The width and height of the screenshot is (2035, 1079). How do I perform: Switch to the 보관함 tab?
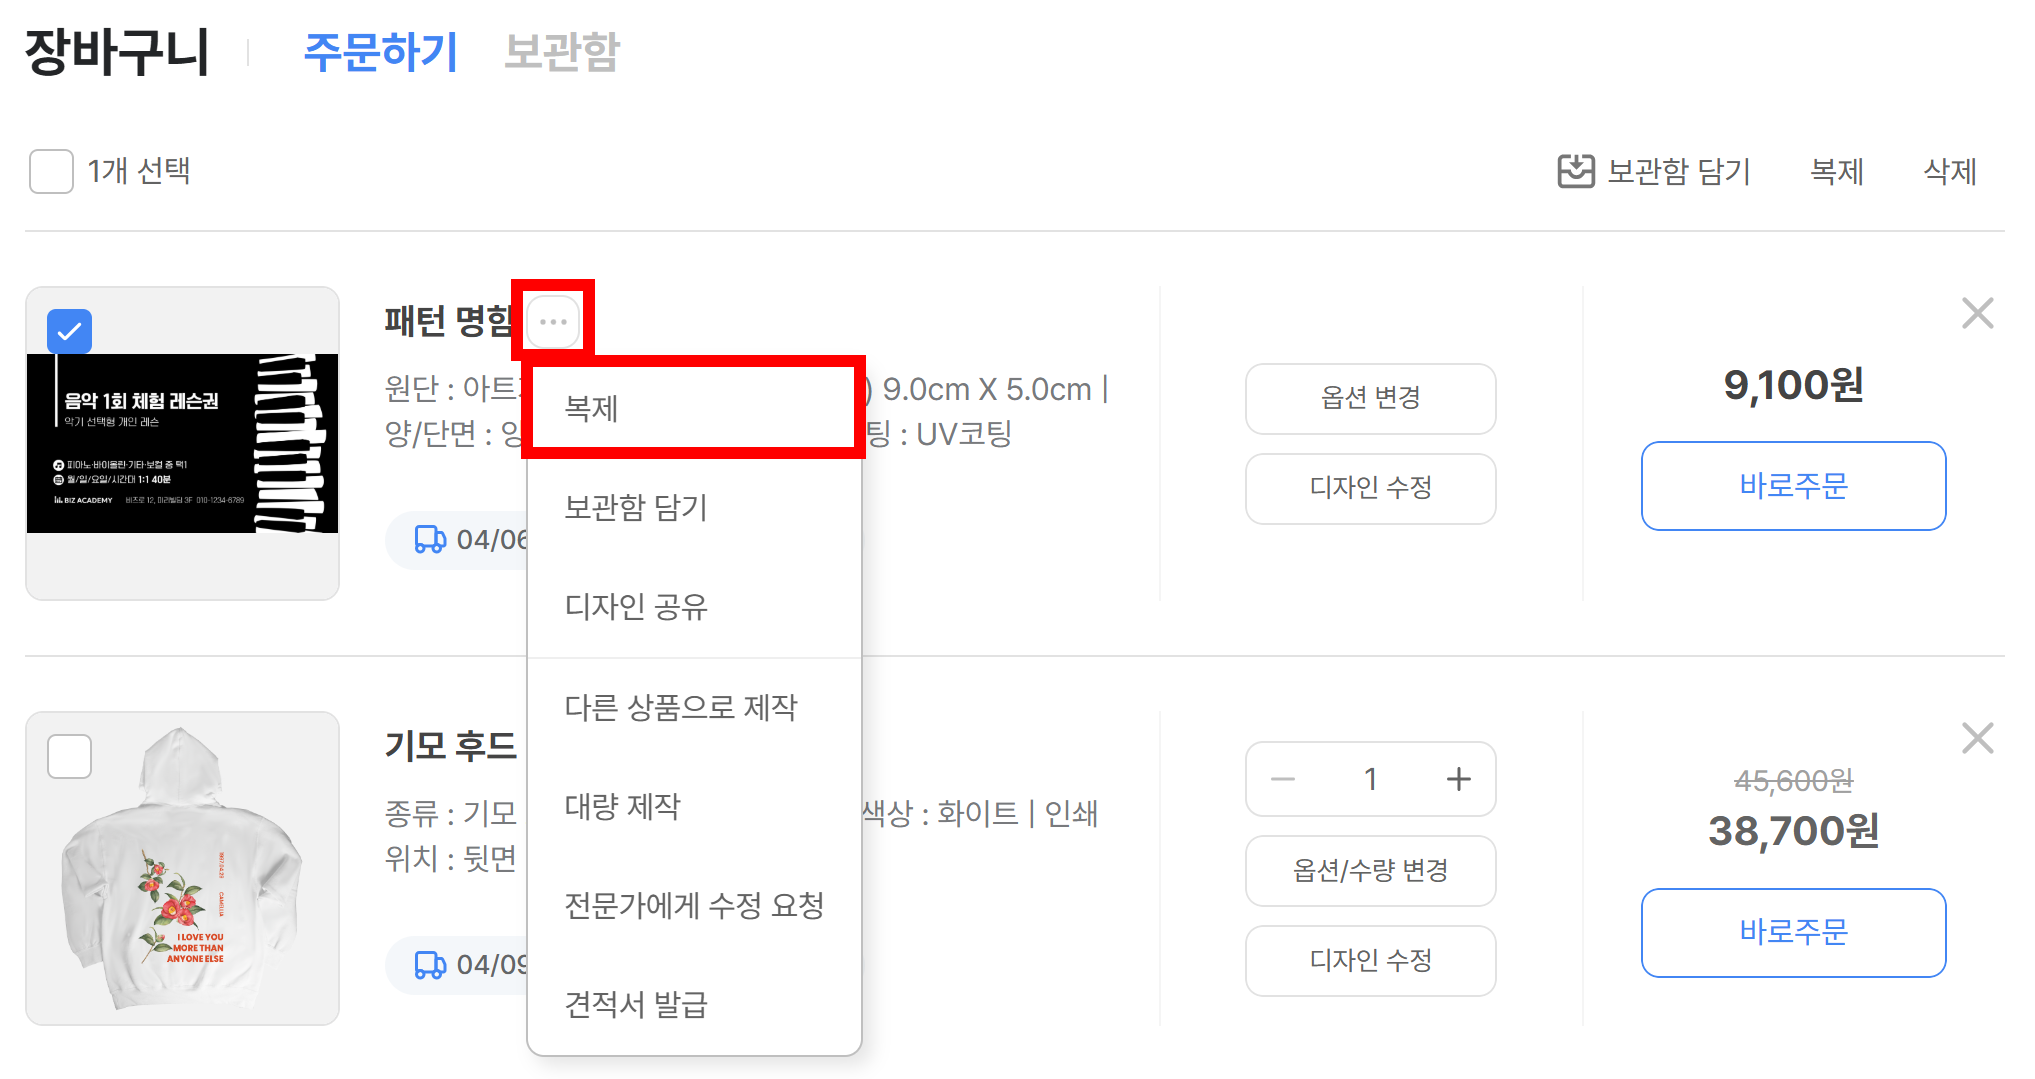[562, 52]
